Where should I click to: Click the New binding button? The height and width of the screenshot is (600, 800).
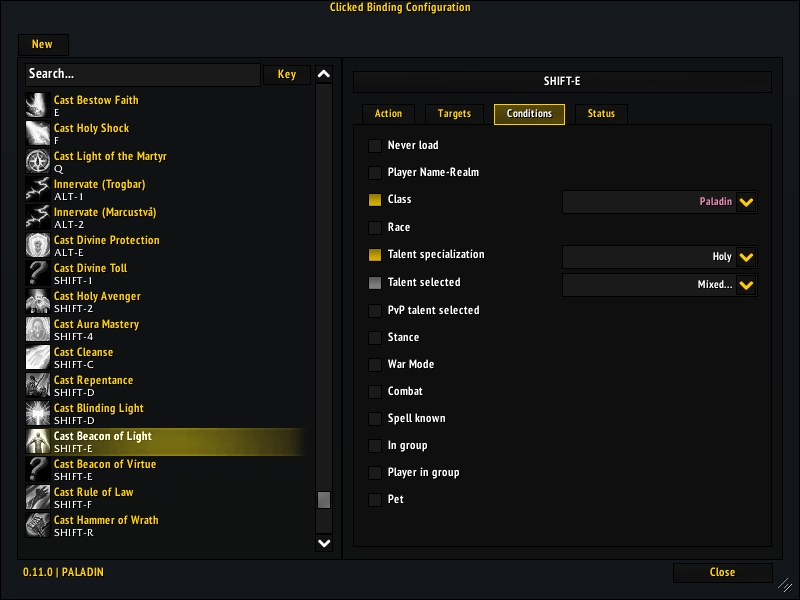coord(42,45)
